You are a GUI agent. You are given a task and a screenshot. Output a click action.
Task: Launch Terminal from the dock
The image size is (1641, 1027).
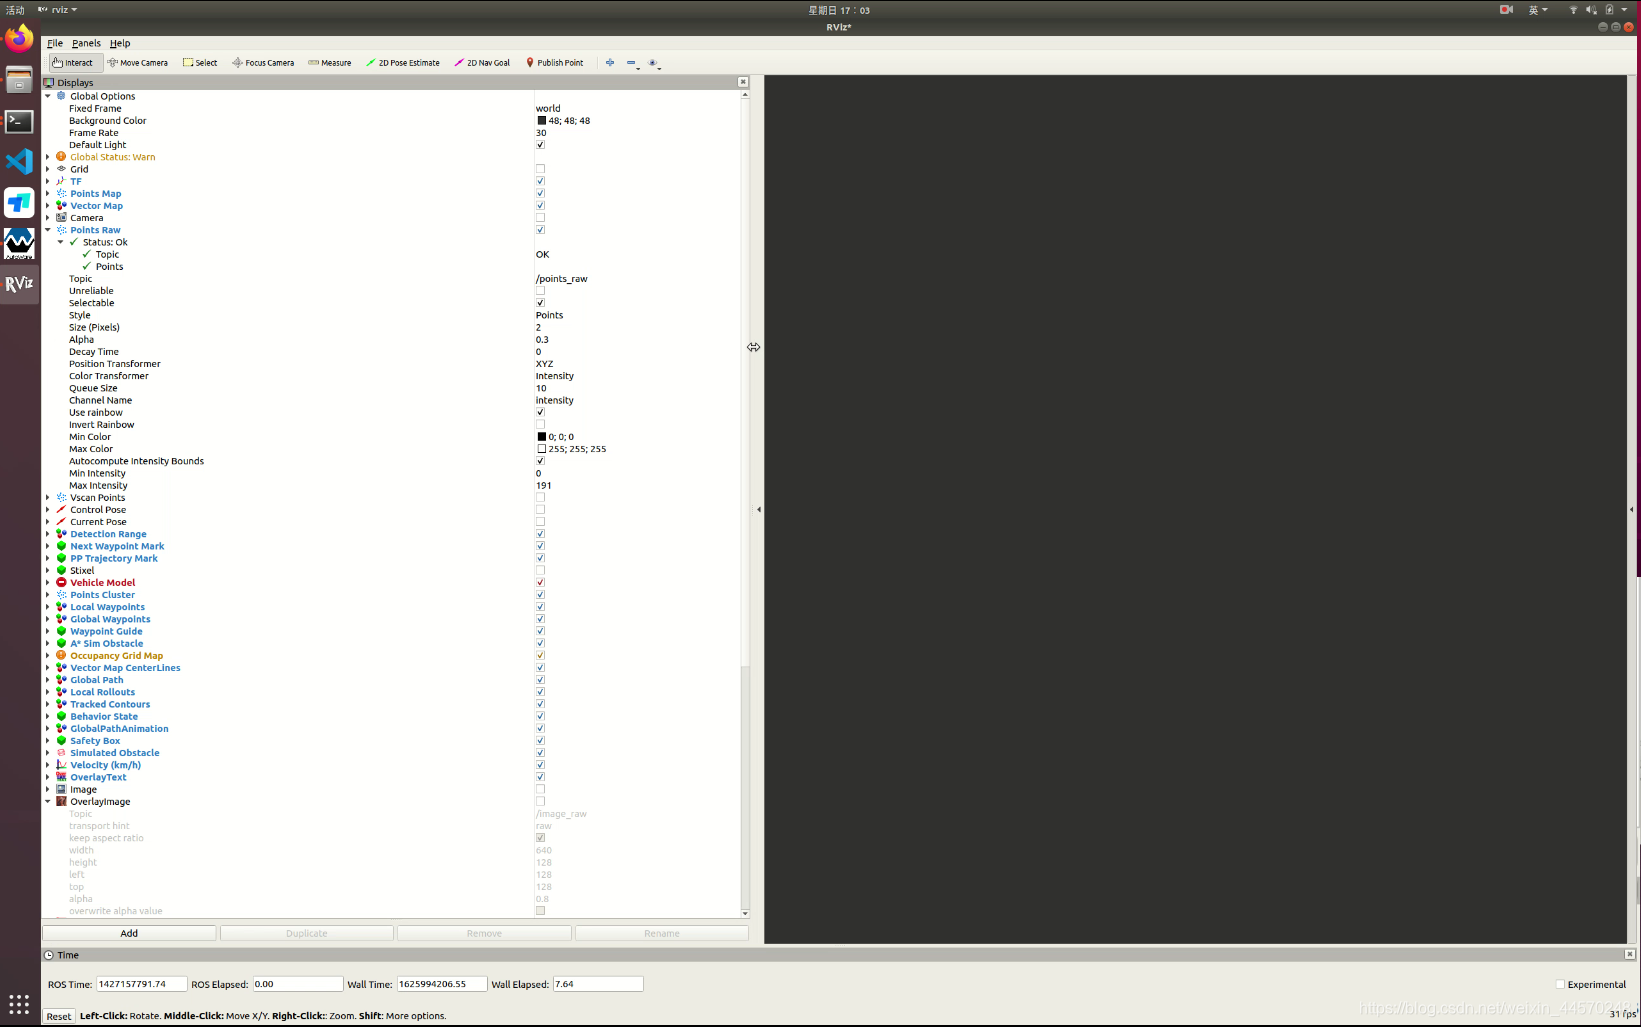tap(19, 121)
